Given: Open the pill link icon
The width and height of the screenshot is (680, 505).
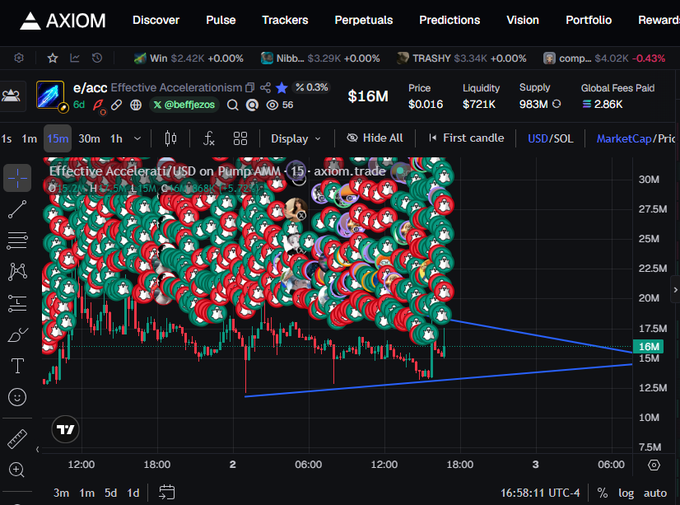Looking at the screenshot, I should tap(116, 105).
